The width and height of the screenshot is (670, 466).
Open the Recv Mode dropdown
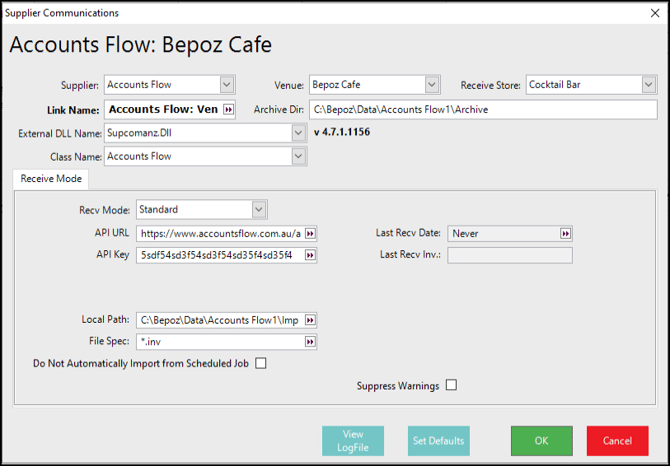(259, 210)
